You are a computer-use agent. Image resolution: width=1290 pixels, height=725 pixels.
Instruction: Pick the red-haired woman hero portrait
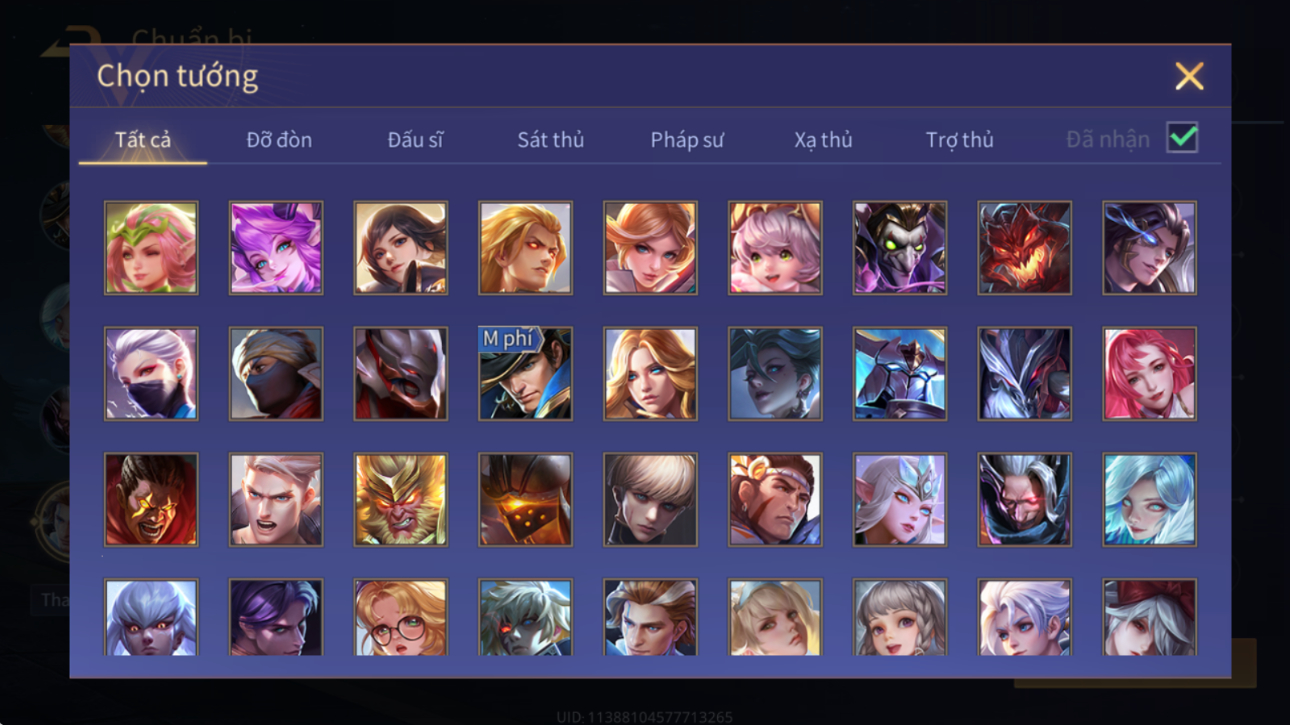1149,374
